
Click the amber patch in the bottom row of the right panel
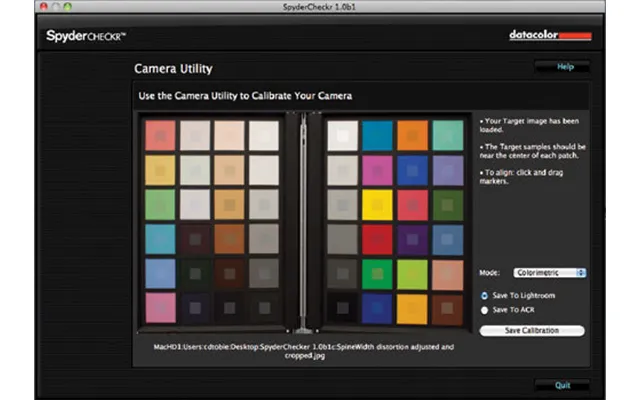click(412, 309)
